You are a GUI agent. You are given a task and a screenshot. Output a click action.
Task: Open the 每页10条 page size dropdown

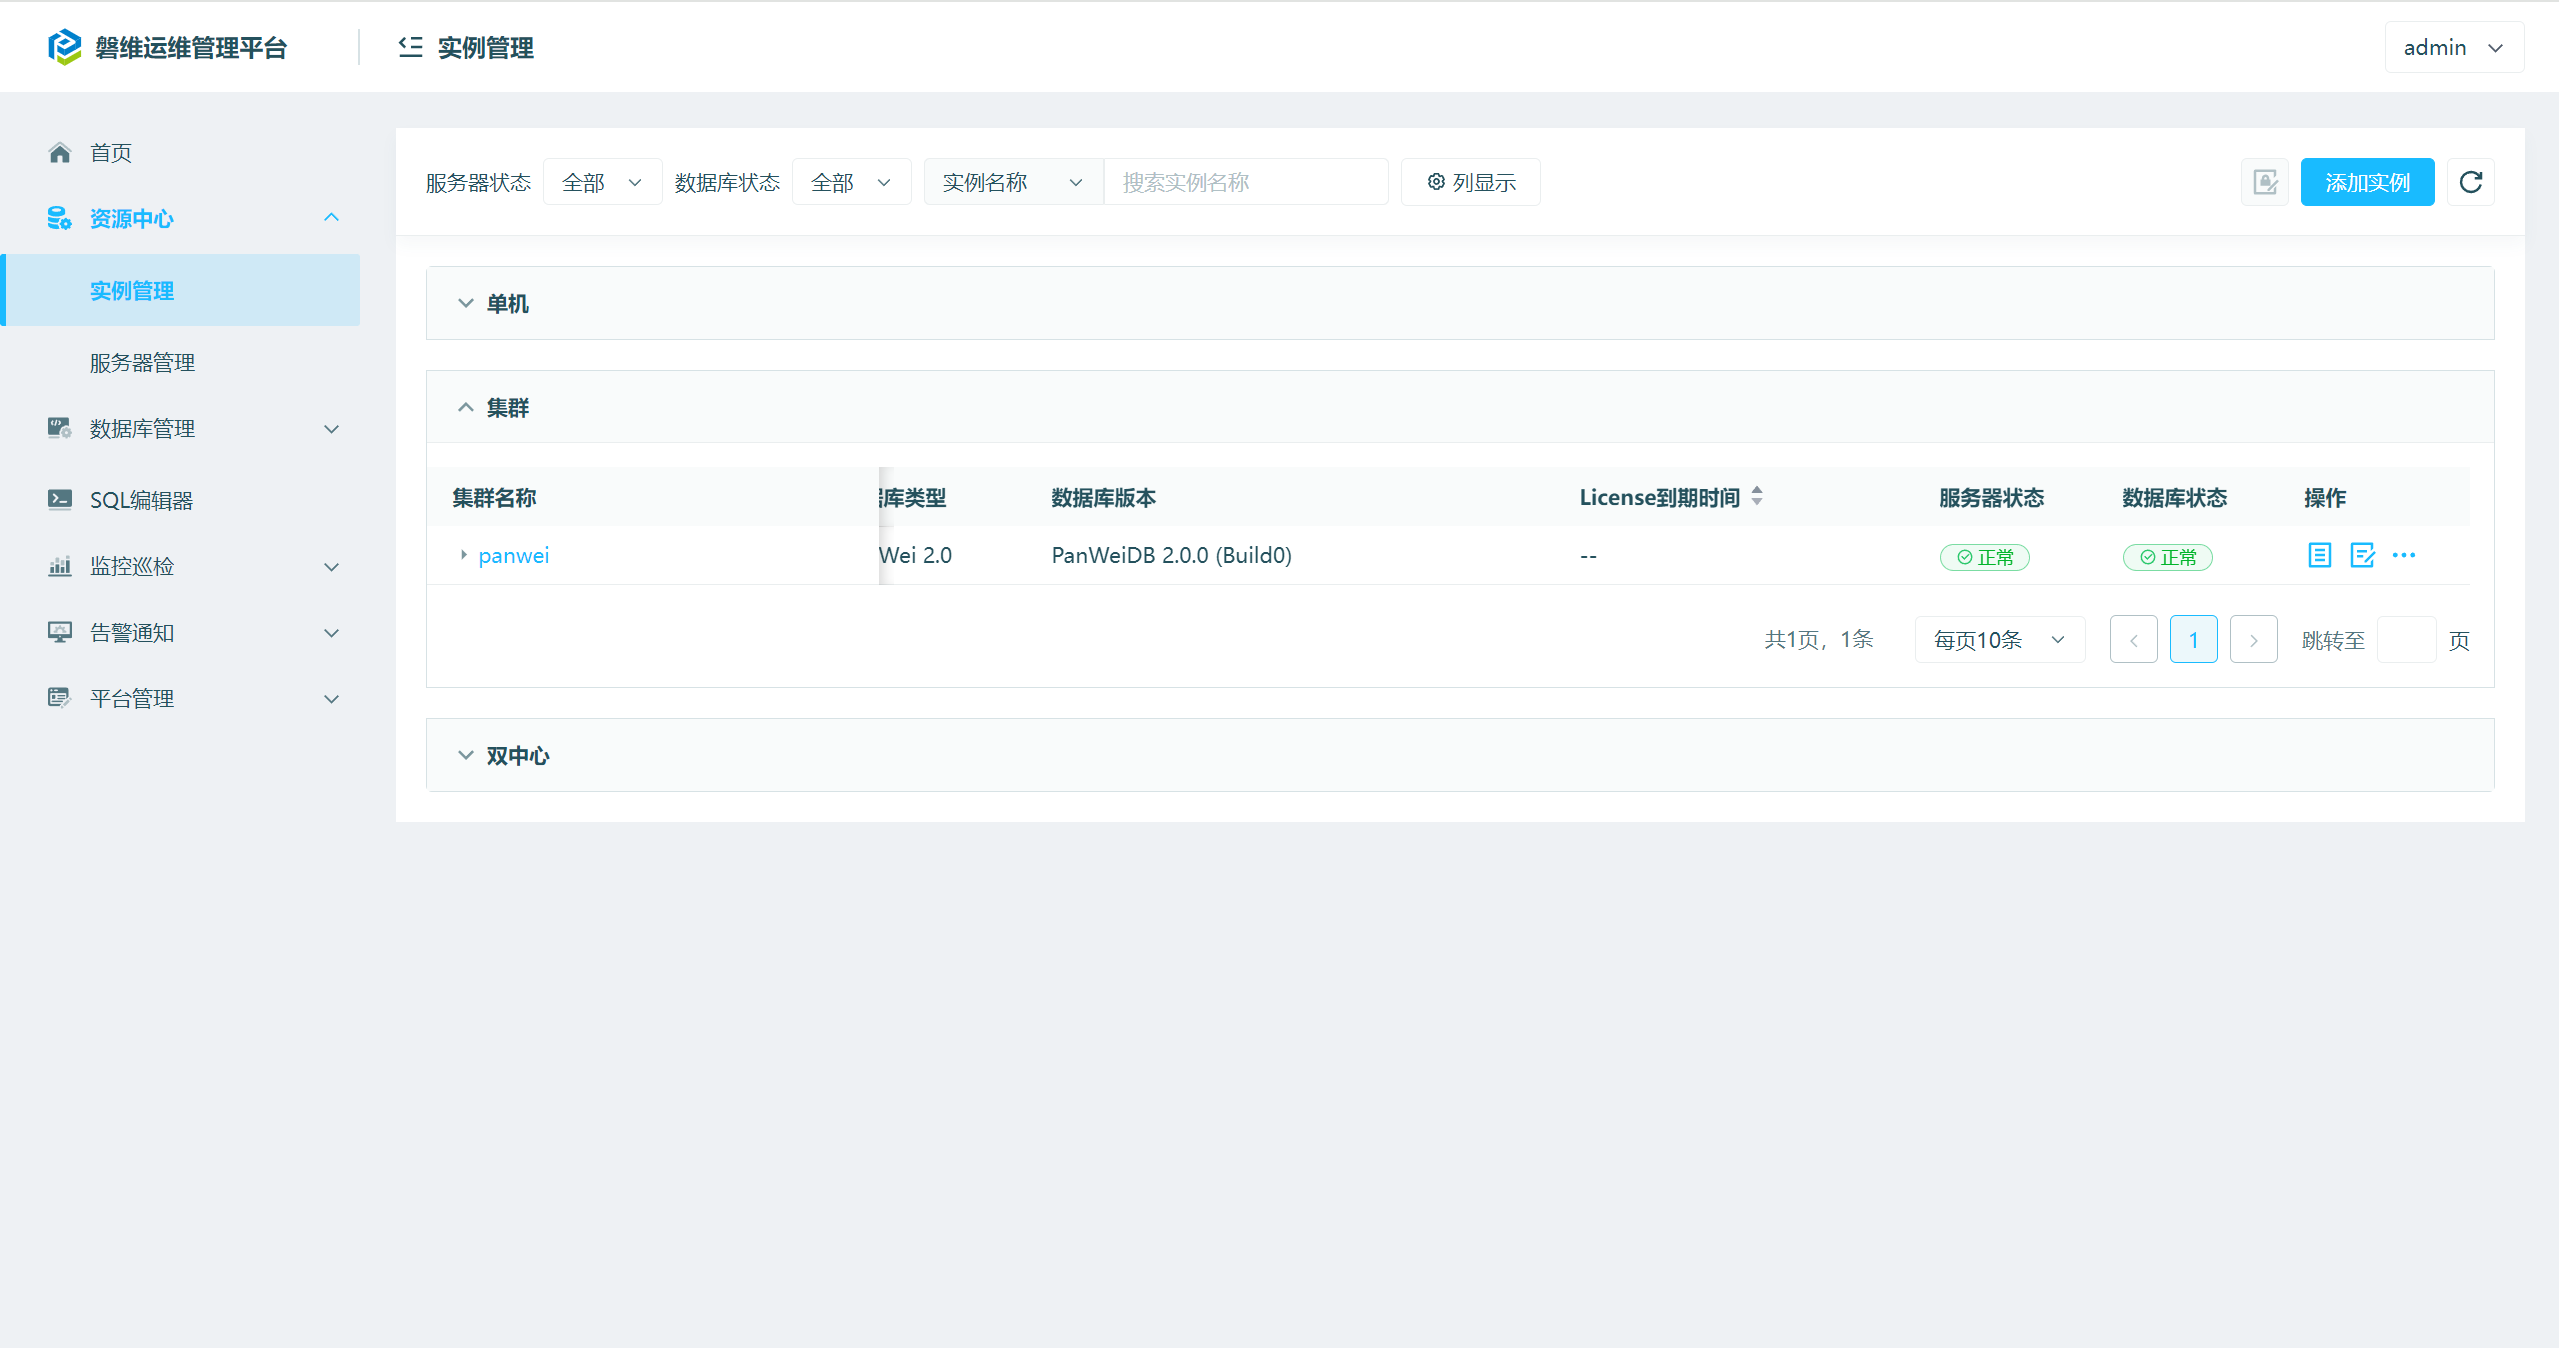[1999, 640]
